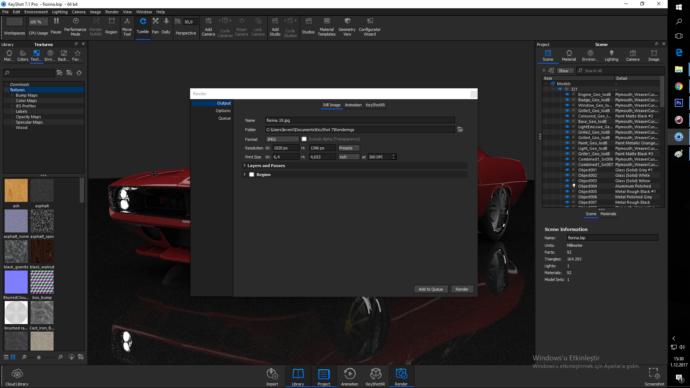Open the Environment menu in menu bar
Image resolution: width=690 pixels, height=388 pixels.
point(36,12)
